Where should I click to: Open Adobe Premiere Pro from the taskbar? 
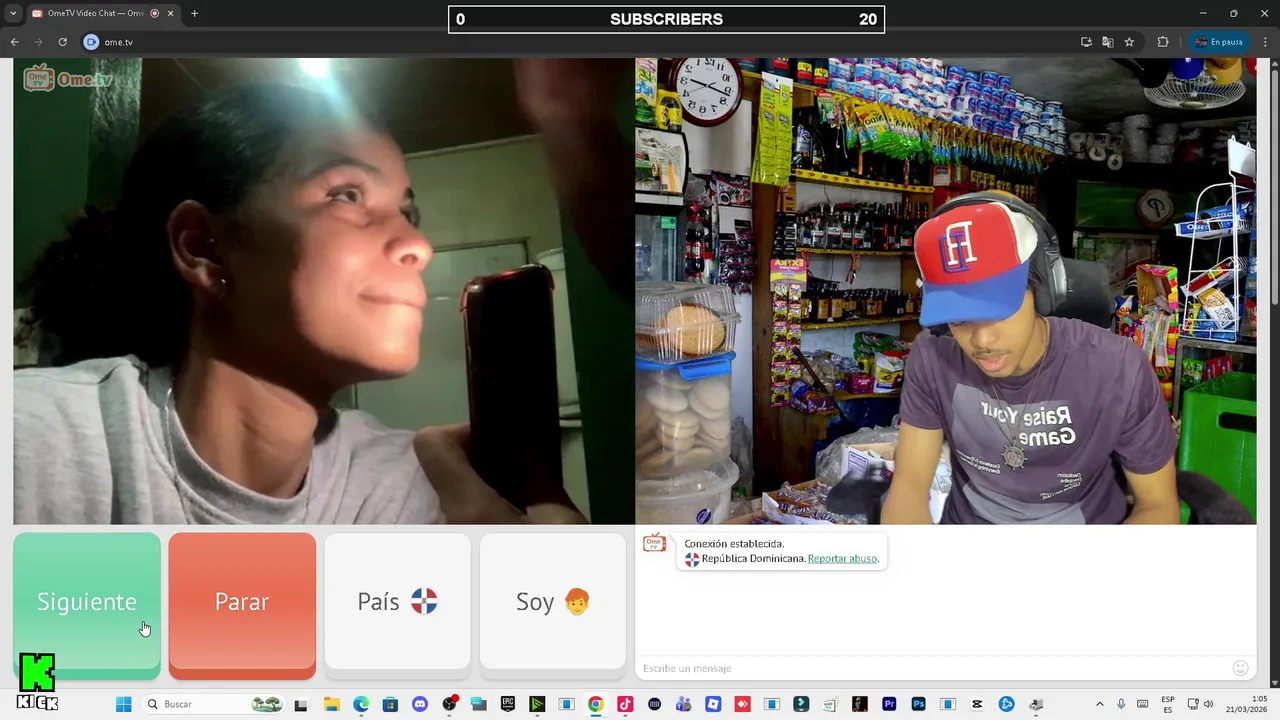point(889,704)
